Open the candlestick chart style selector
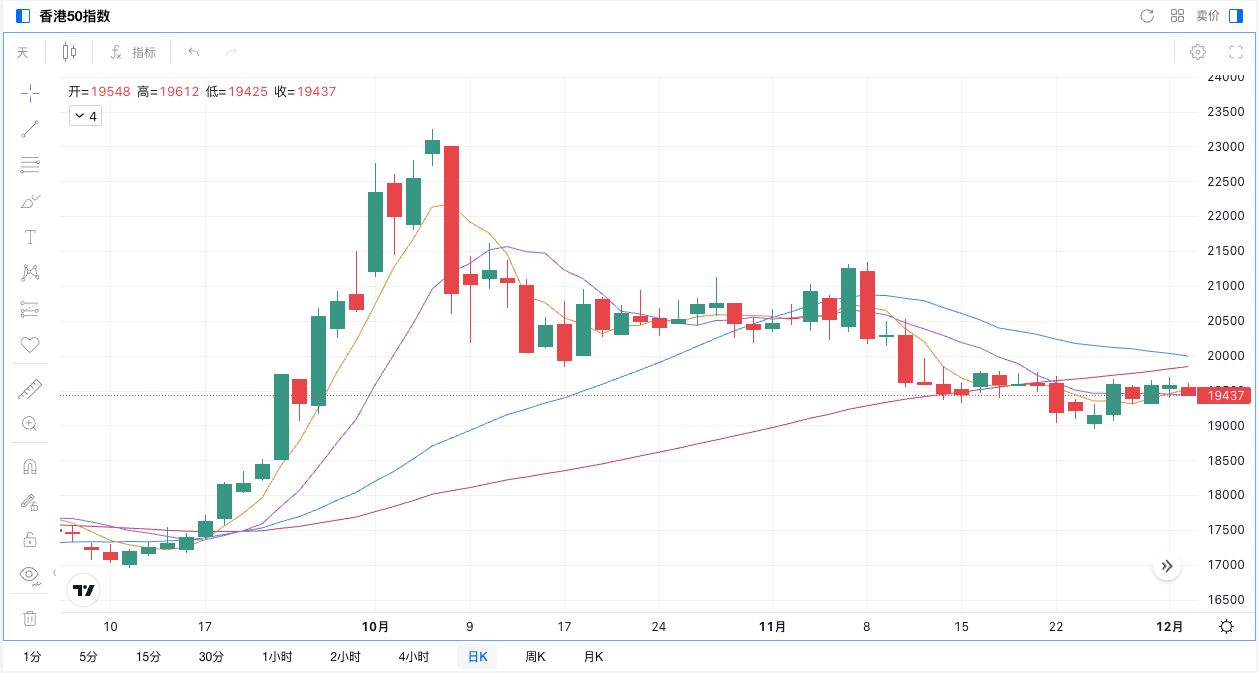The height and width of the screenshot is (673, 1259). pos(69,52)
